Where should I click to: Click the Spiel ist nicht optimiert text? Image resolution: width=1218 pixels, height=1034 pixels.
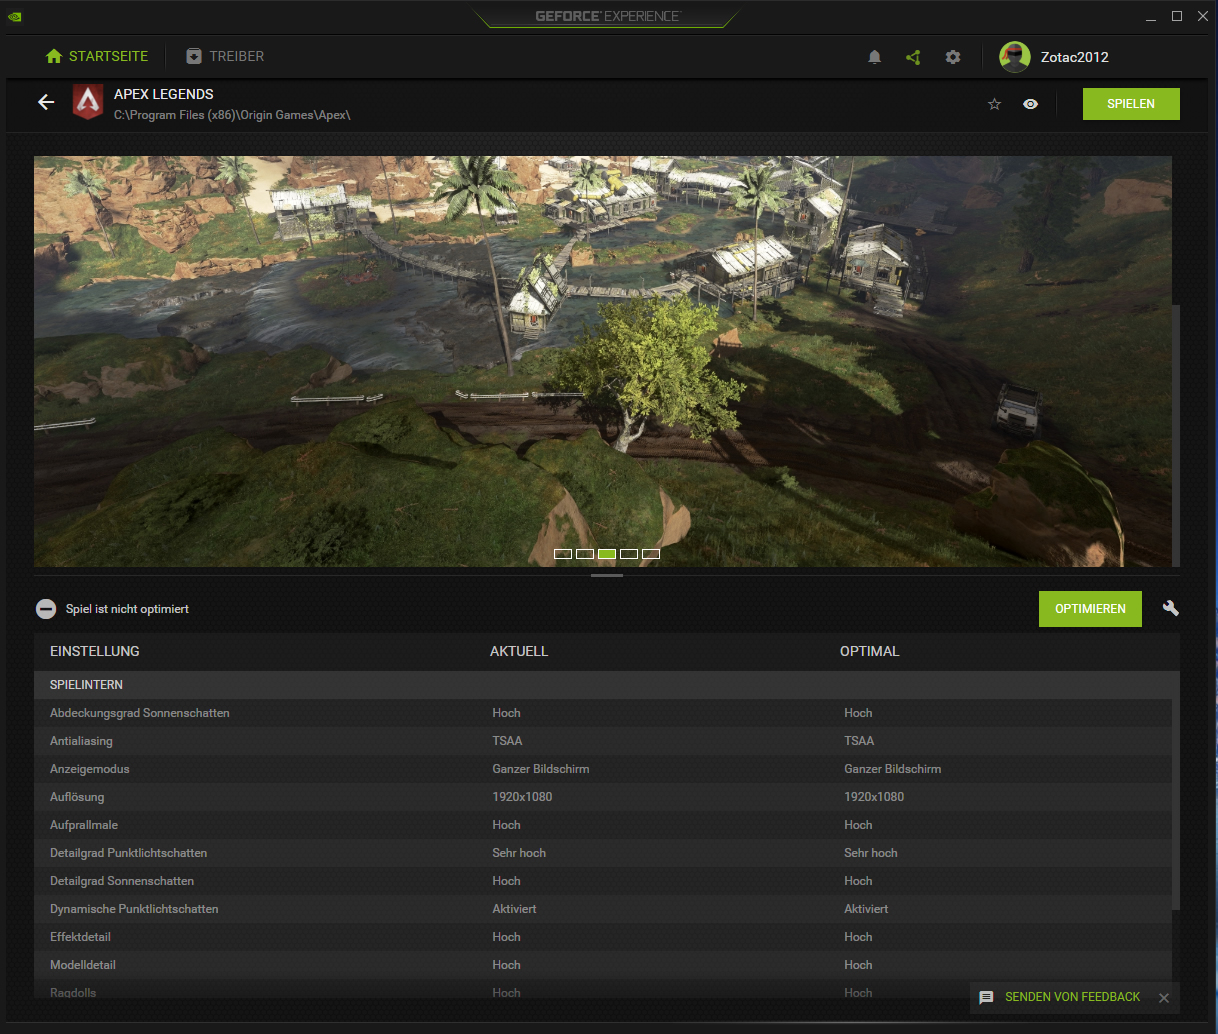point(127,609)
